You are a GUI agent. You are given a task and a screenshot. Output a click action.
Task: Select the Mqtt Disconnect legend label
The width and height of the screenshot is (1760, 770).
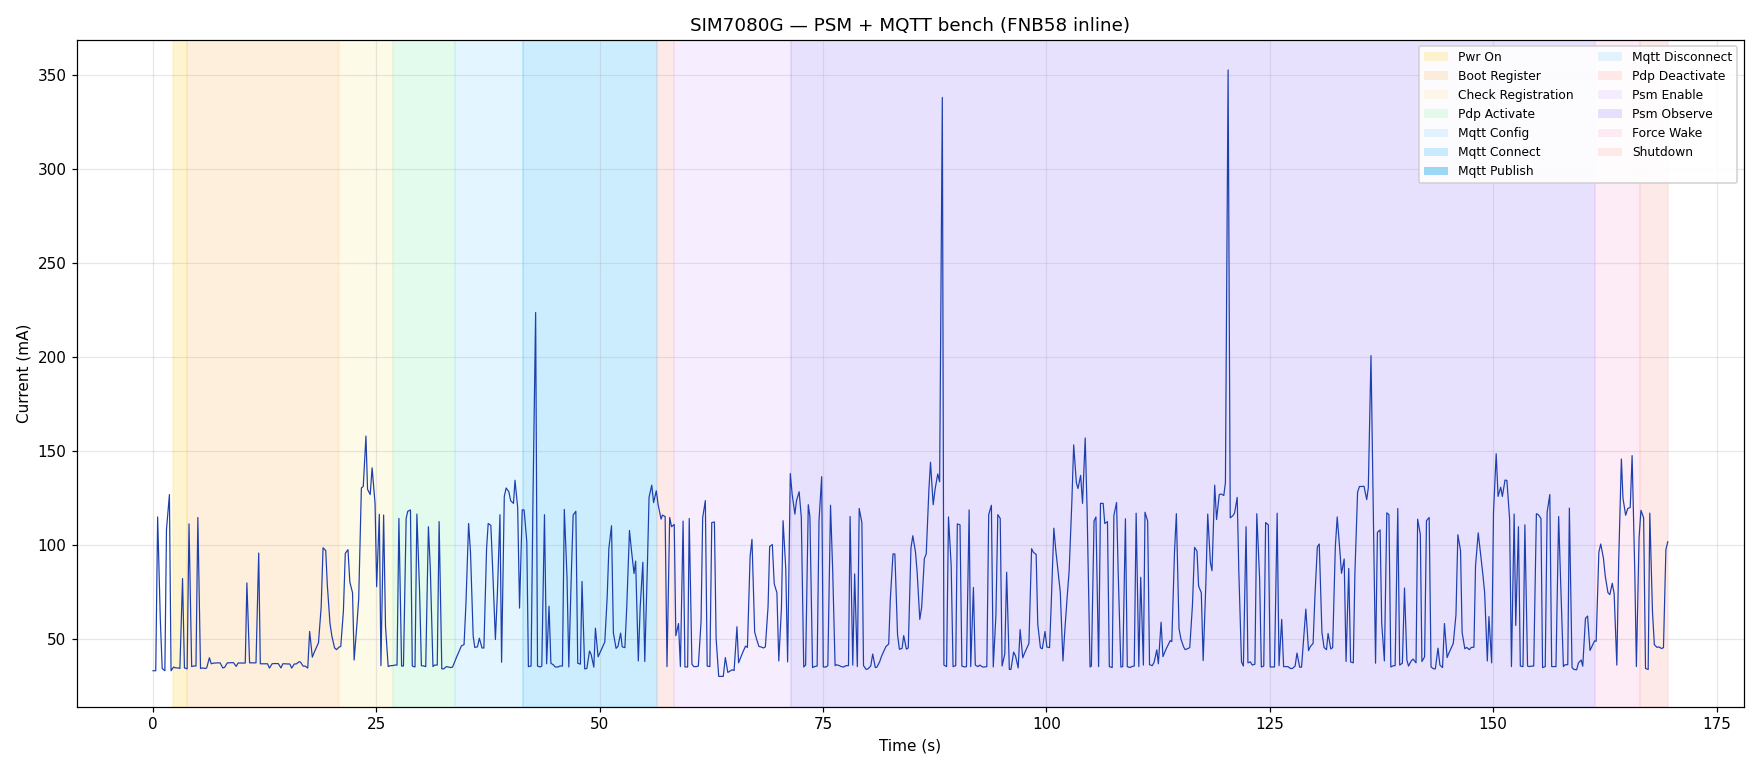click(x=1681, y=57)
